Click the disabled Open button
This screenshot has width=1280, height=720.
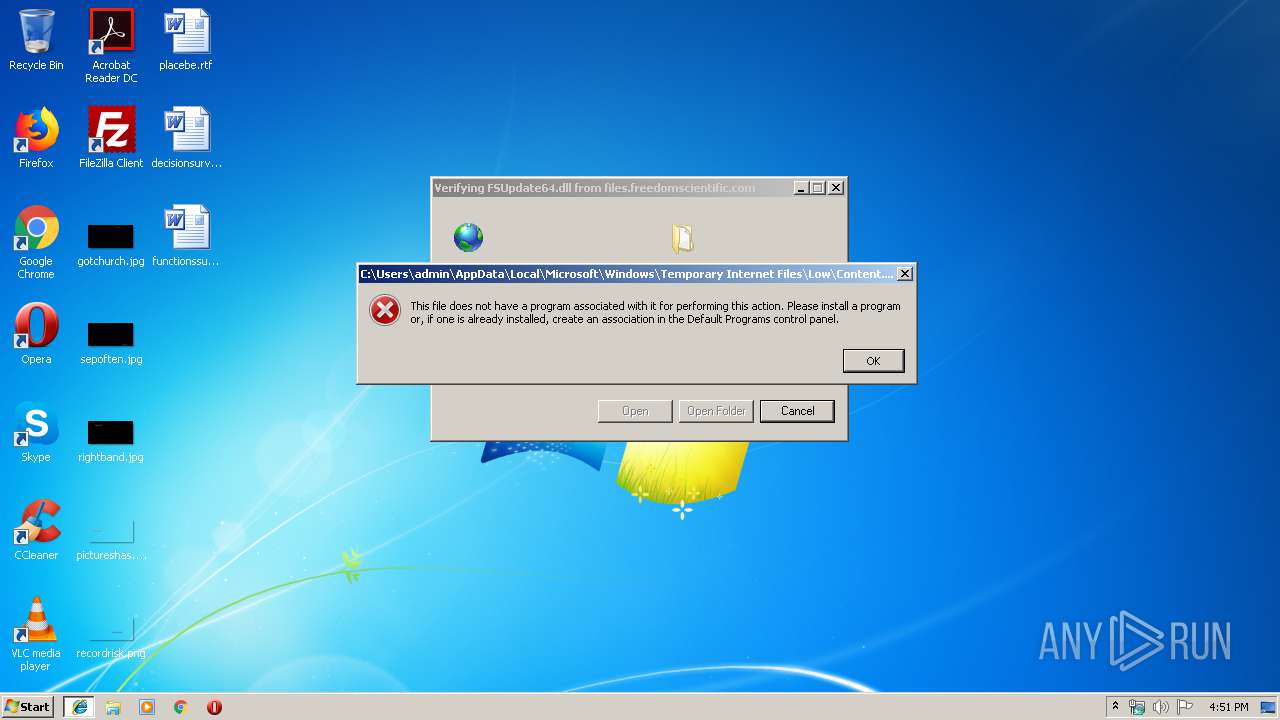[635, 411]
